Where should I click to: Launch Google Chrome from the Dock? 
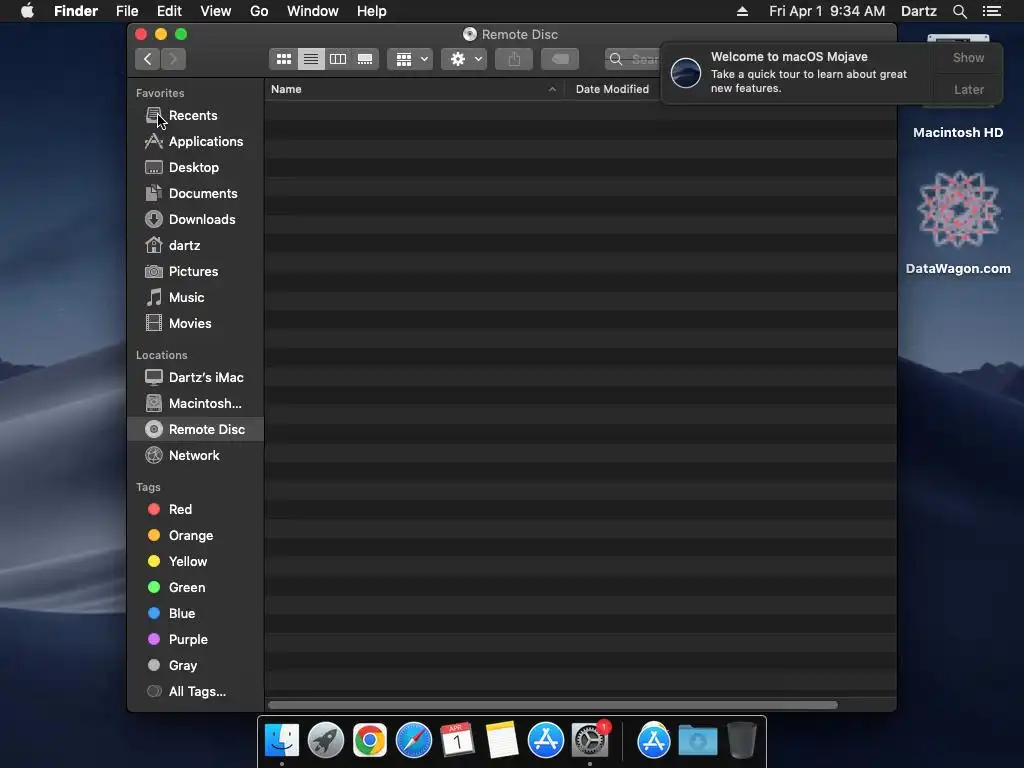tap(370, 741)
